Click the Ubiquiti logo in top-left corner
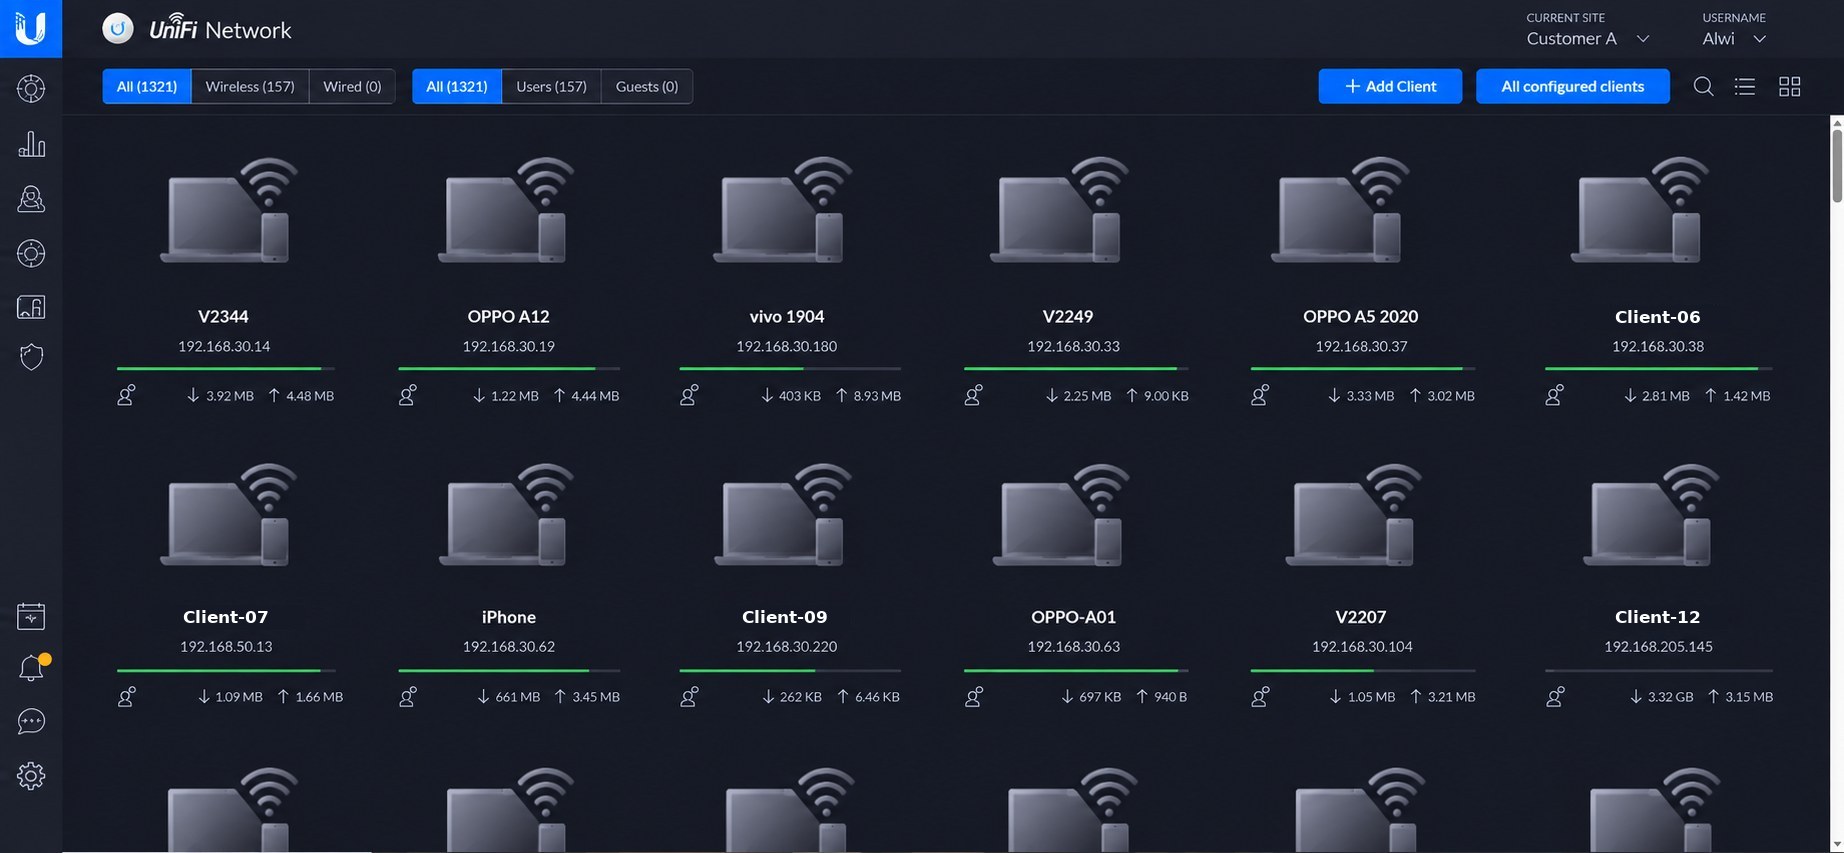The height and width of the screenshot is (853, 1844). 31,28
